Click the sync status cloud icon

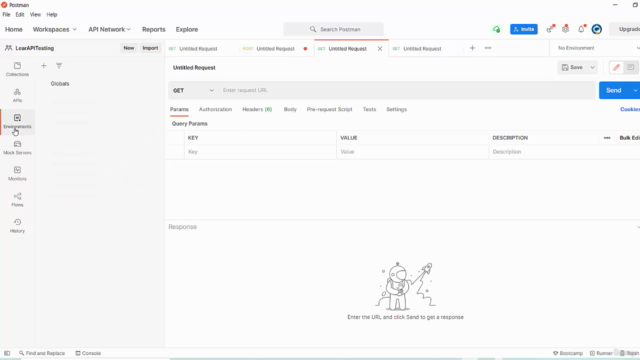click(496, 29)
